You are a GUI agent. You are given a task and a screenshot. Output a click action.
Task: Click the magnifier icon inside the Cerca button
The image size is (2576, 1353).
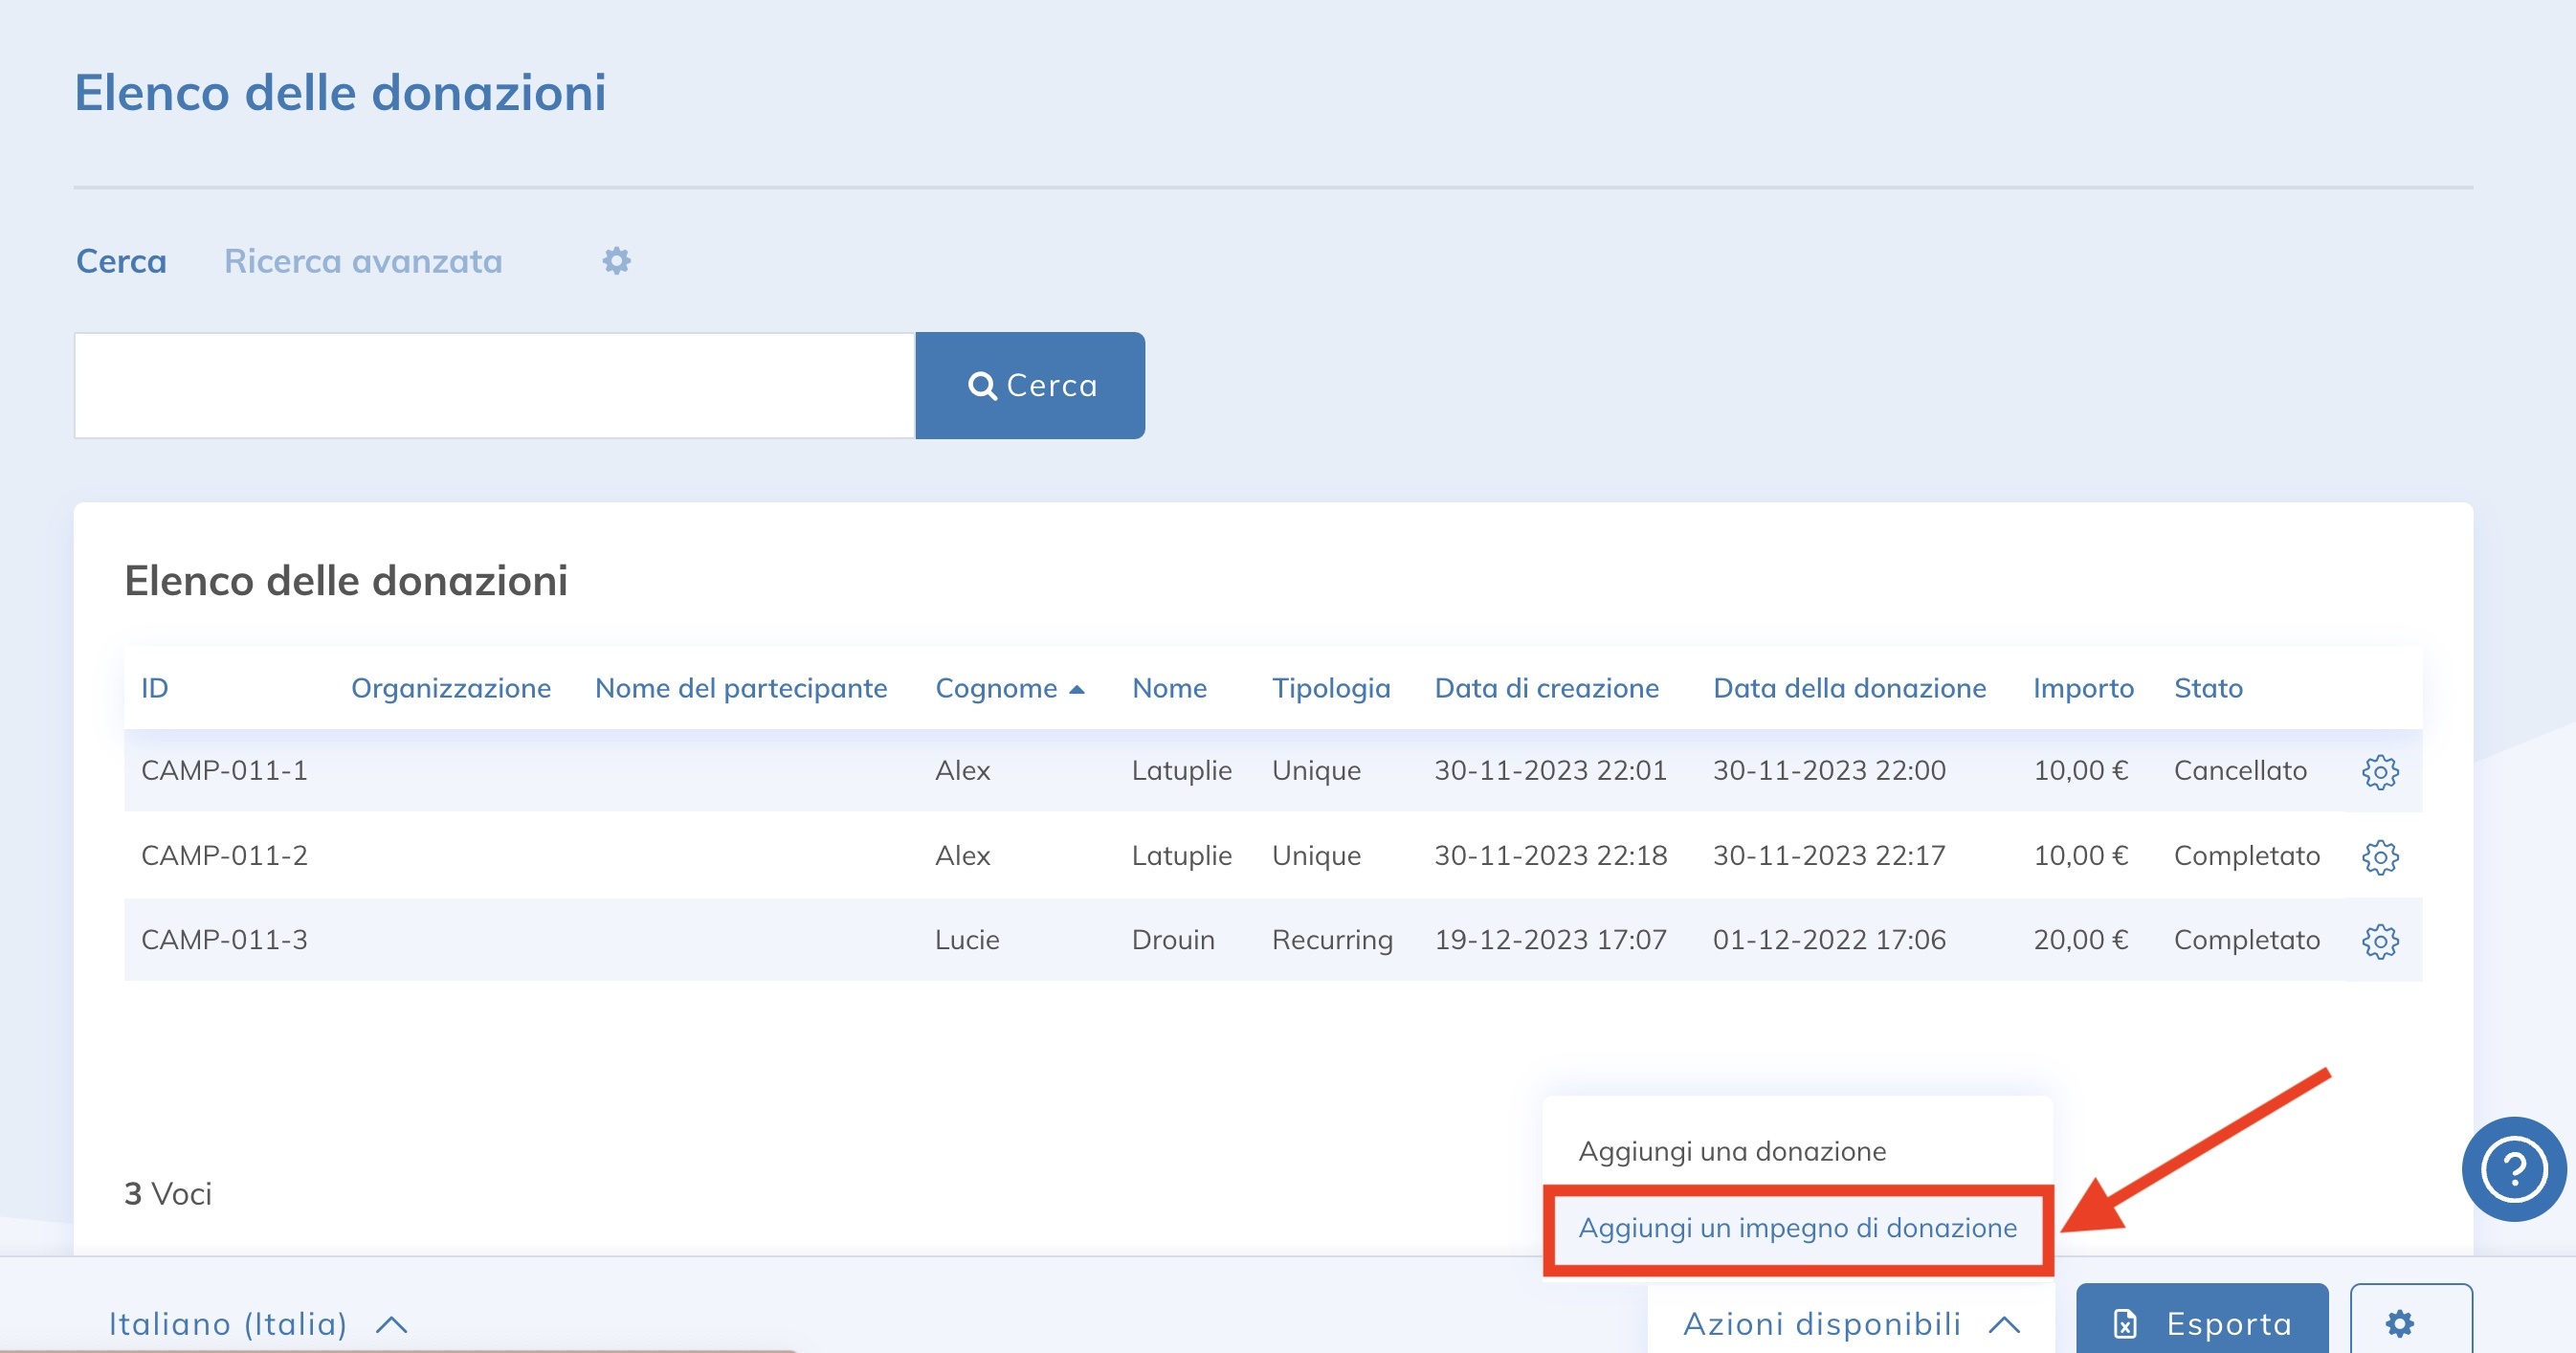[982, 385]
